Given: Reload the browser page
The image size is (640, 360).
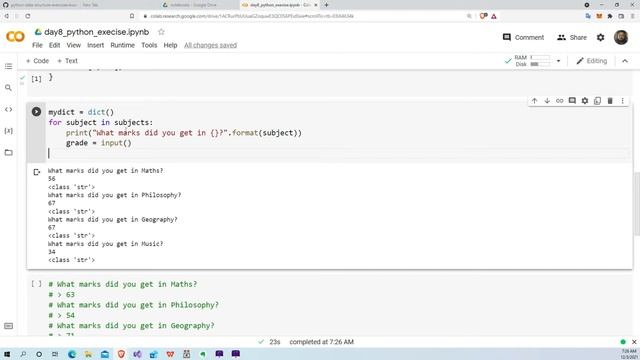Looking at the screenshot, I should pyautogui.click(x=28, y=16).
